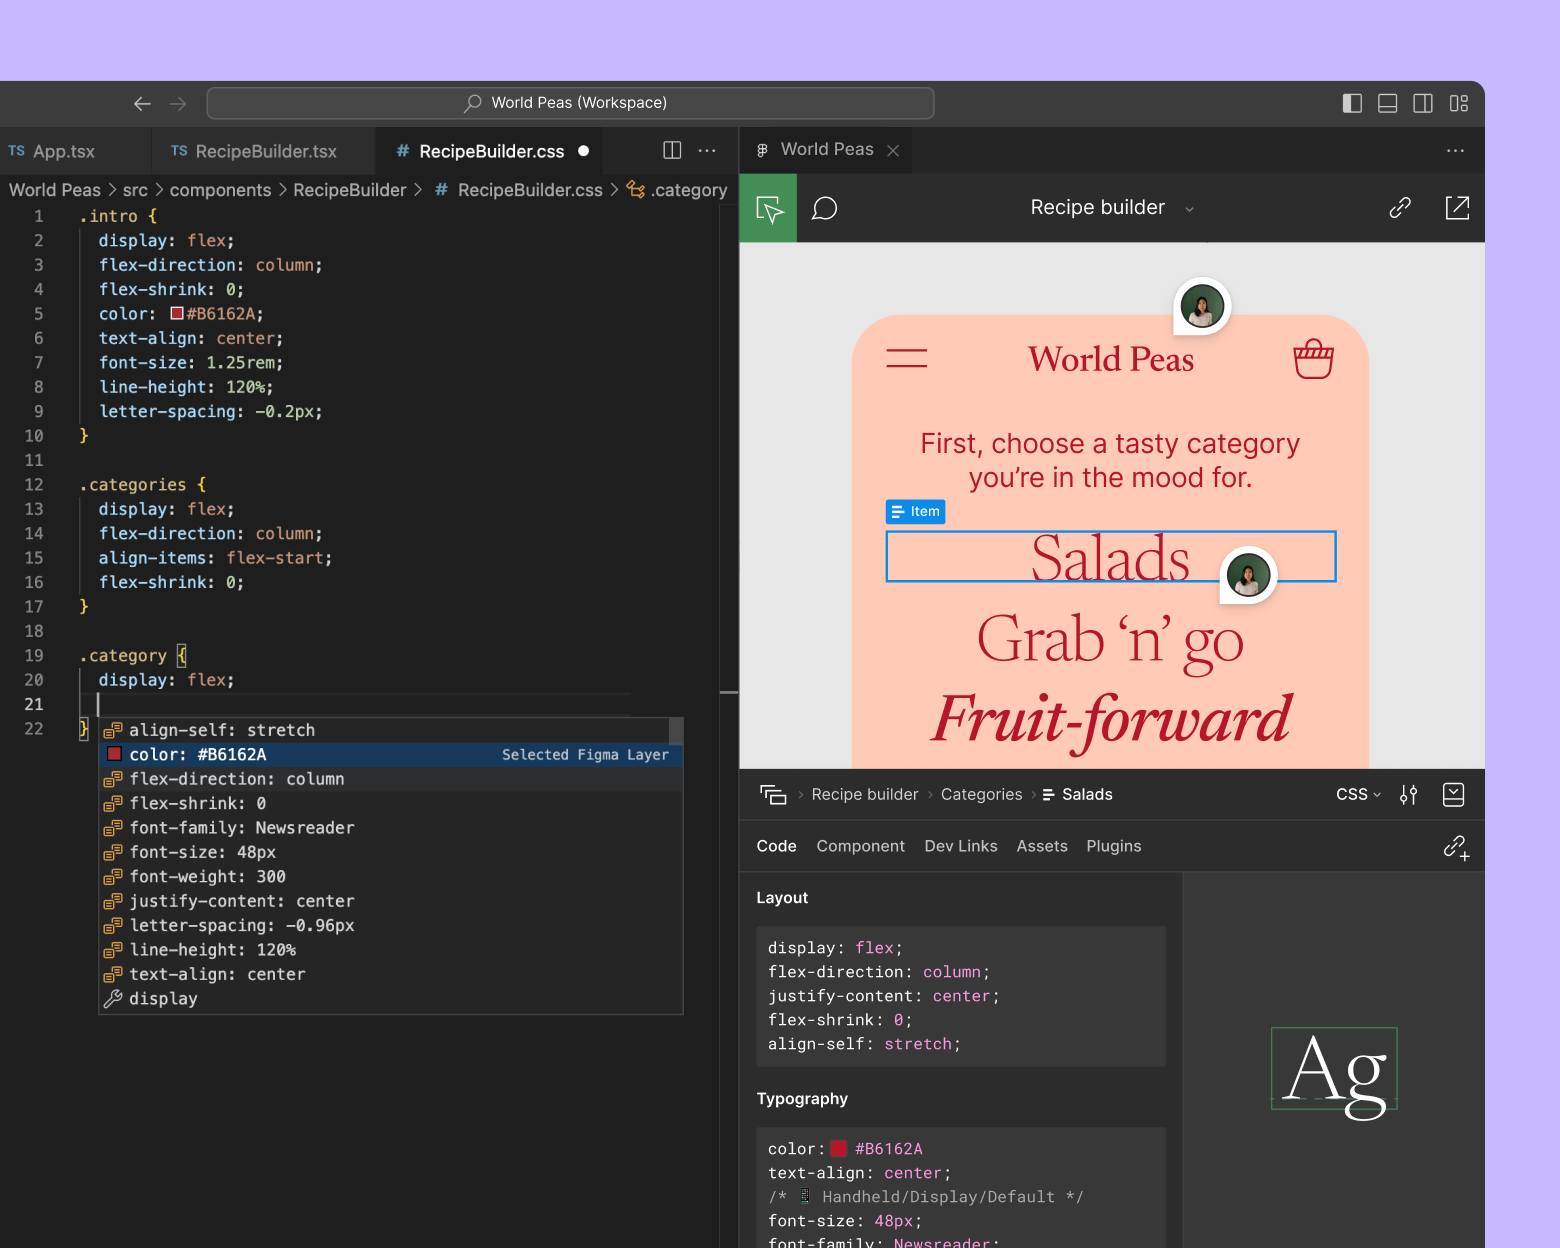Viewport: 1560px width, 1248px height.
Task: Click the Categories breadcrumb link
Action: pyautogui.click(x=981, y=794)
